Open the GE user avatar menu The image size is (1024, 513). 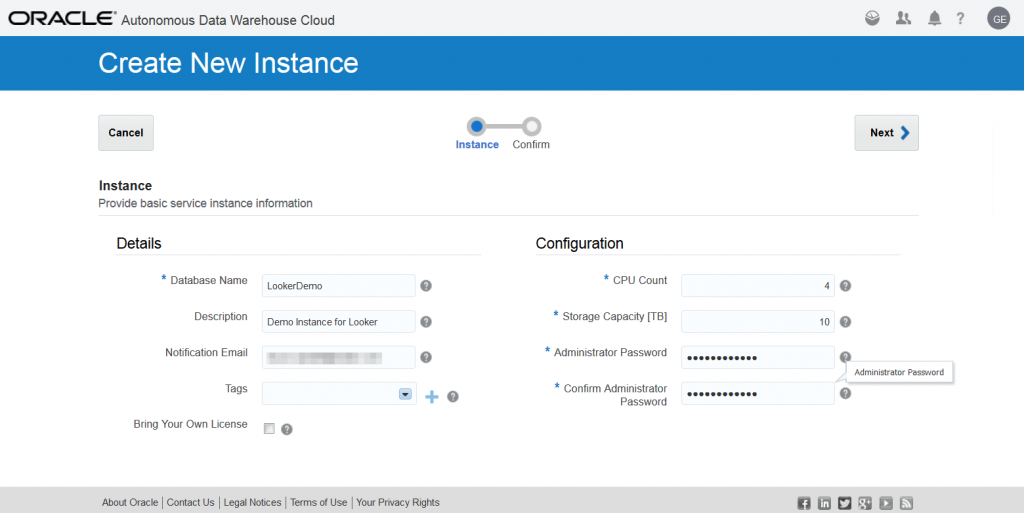click(x=998, y=19)
